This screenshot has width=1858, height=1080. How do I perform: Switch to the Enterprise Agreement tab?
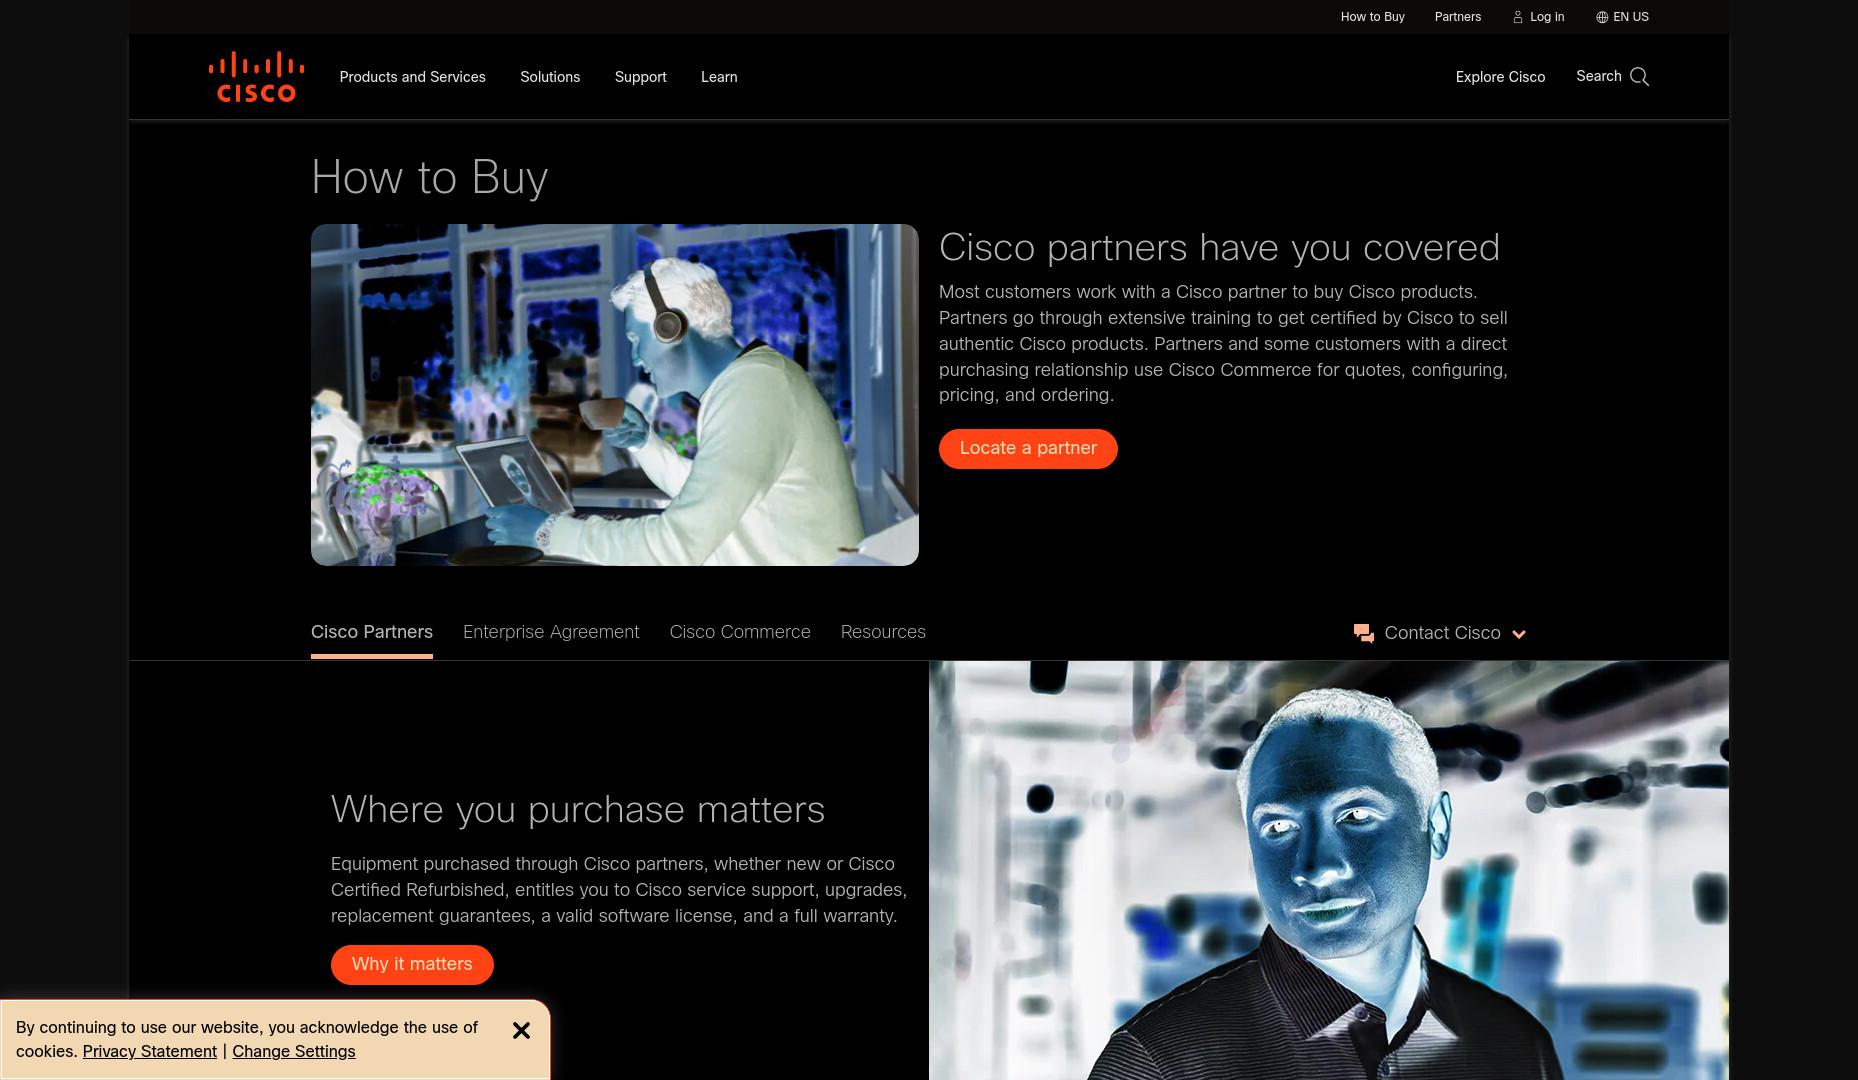pos(551,632)
